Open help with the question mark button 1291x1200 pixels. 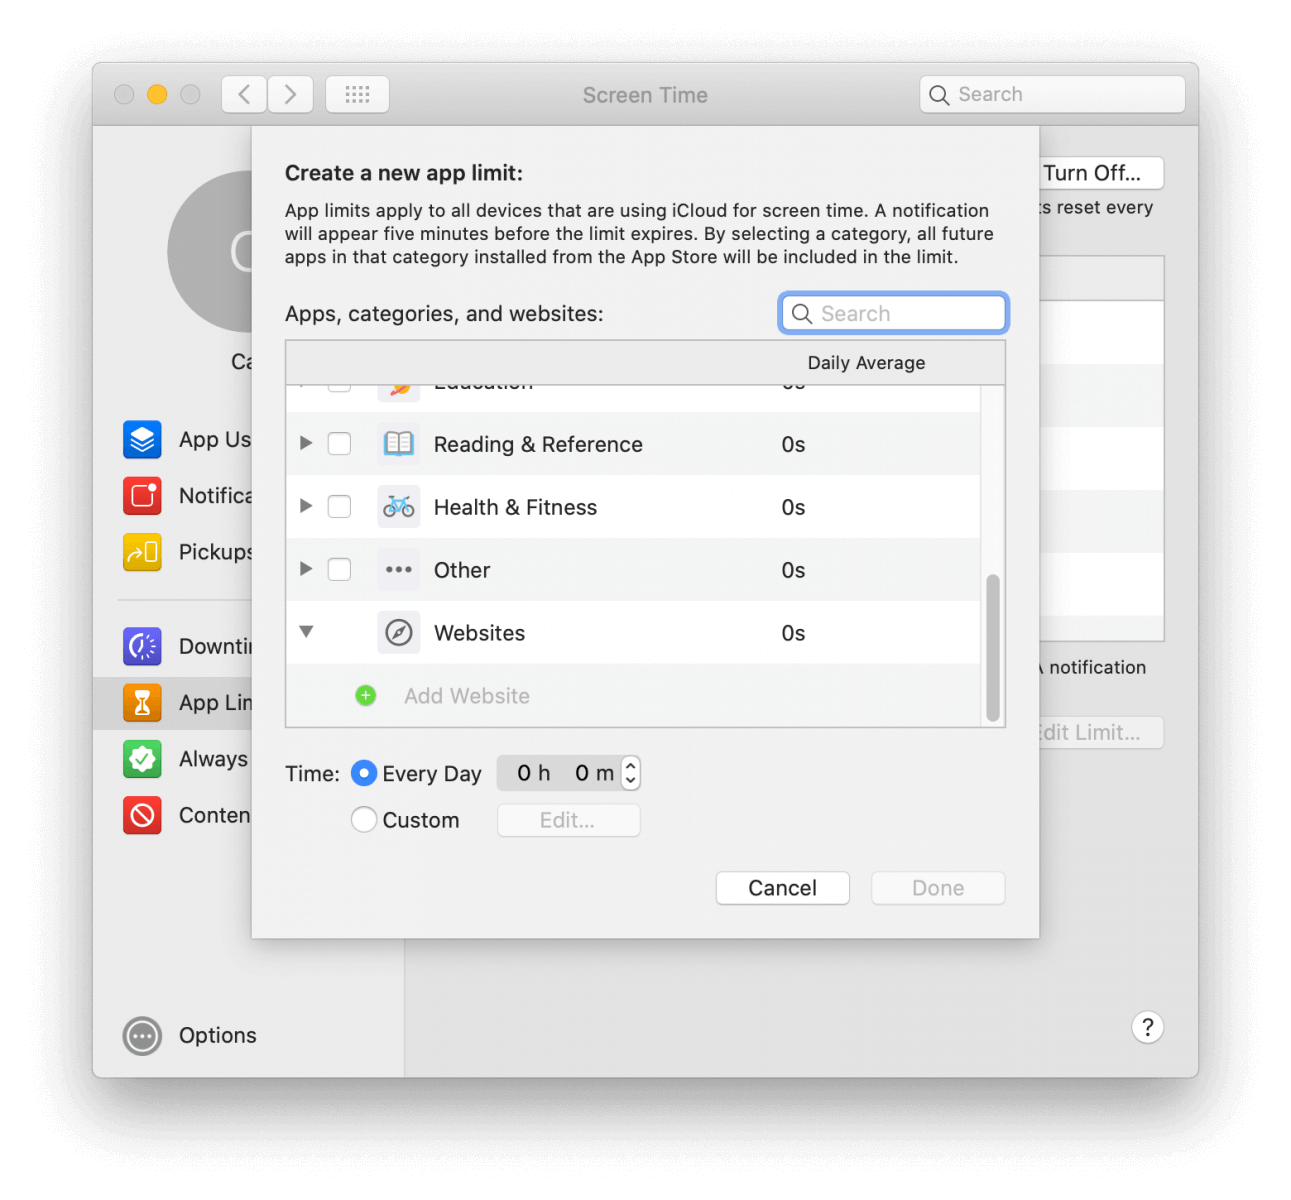pos(1147,1027)
